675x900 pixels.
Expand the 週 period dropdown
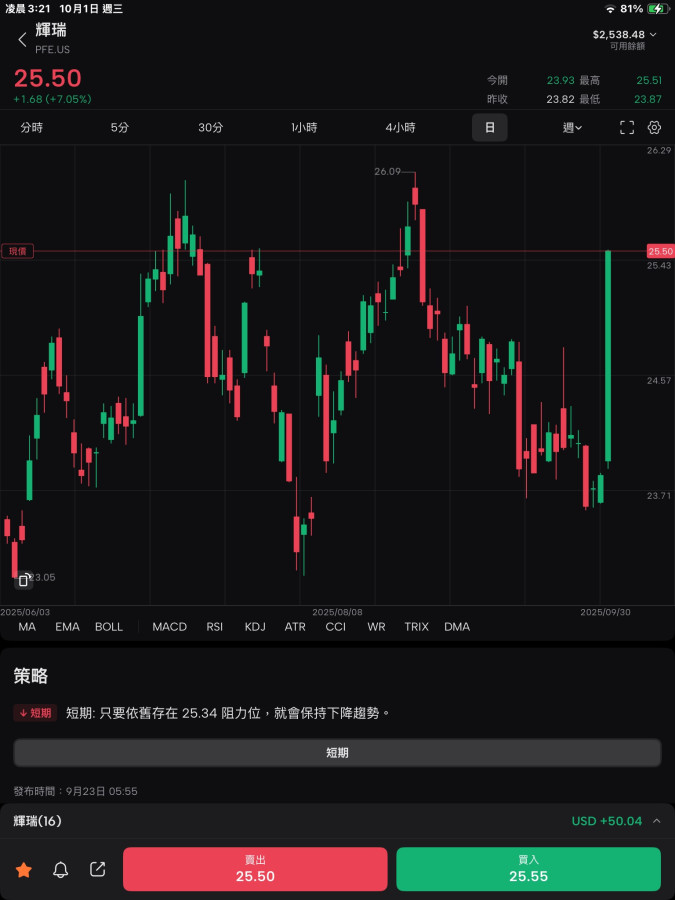[x=572, y=128]
